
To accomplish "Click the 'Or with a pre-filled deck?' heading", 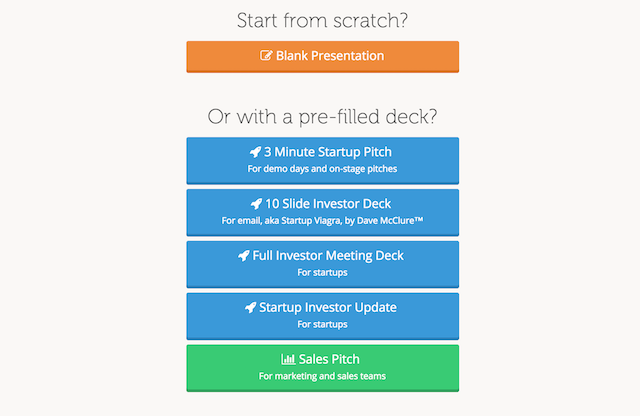I will tap(322, 116).
